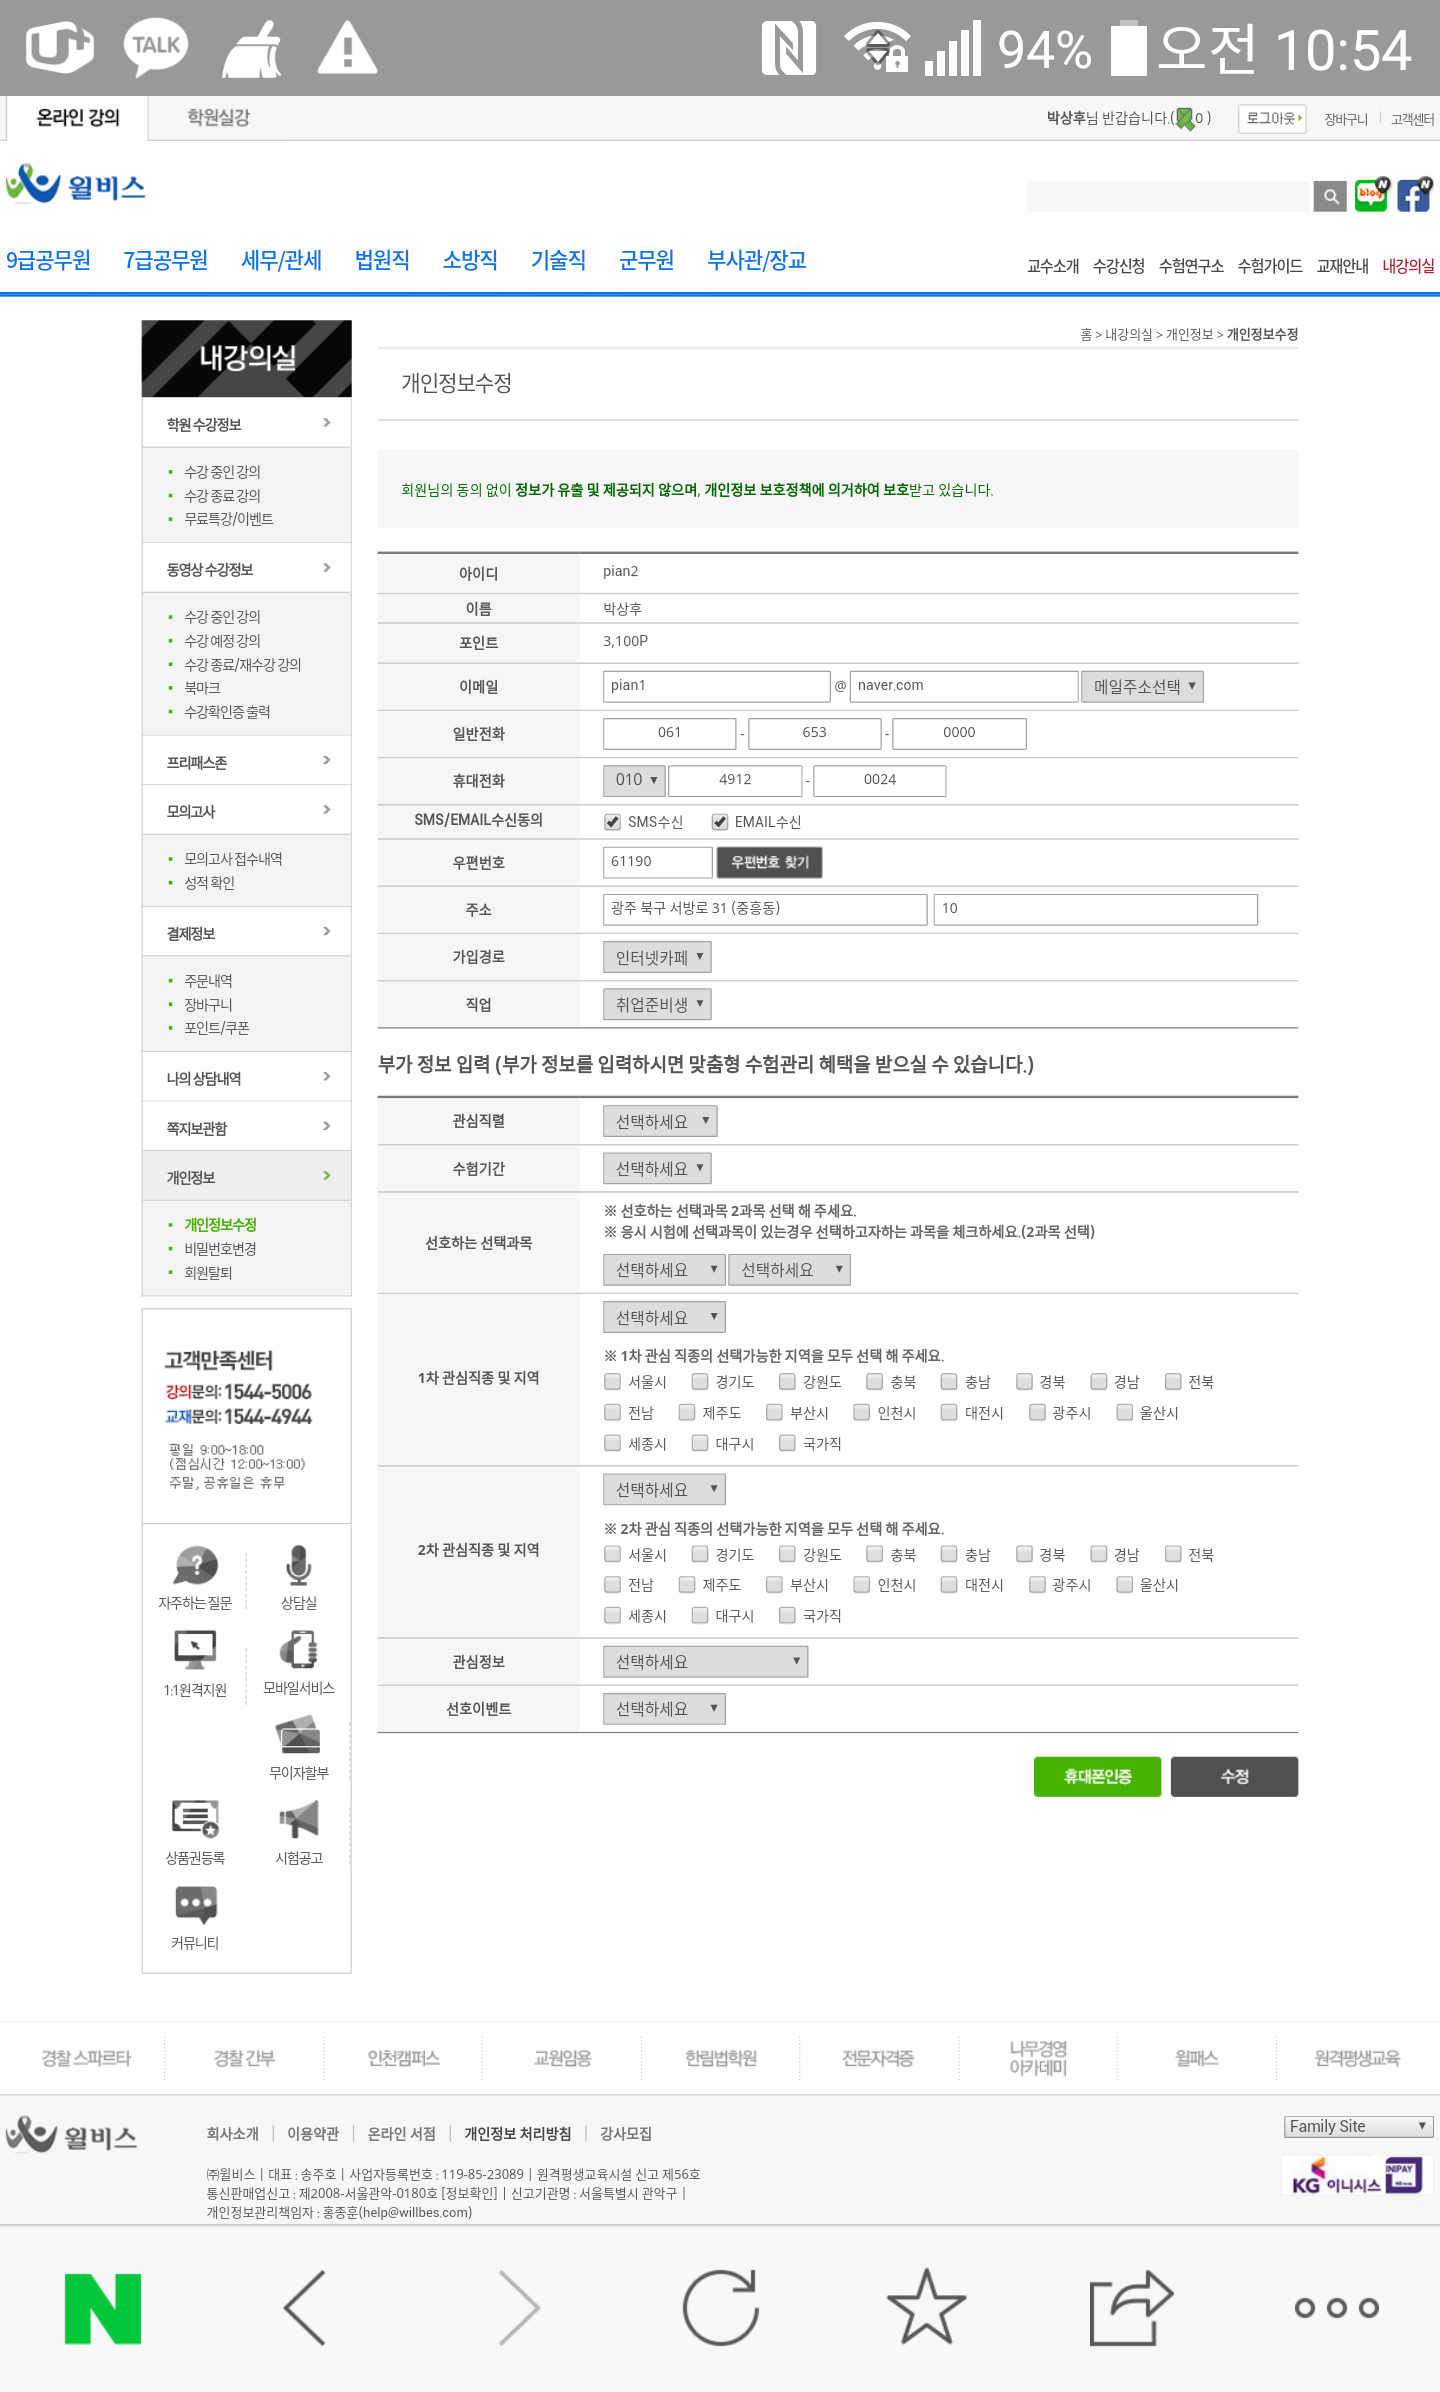Open the 010 mobile prefix dropdown
The image size is (1440, 2392).
click(634, 780)
